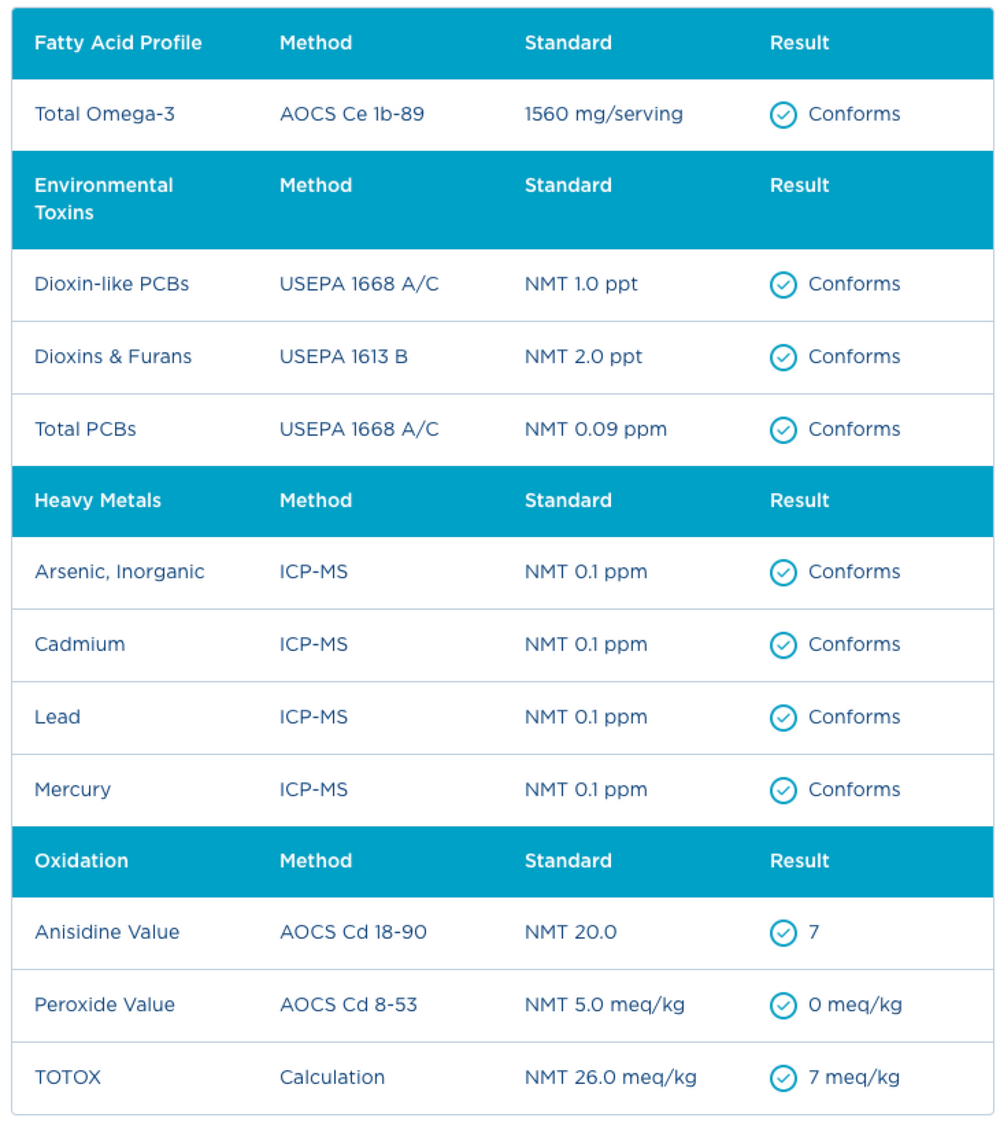The width and height of the screenshot is (1000, 1125).
Task: Click the TOTOX result checkmark icon
Action: click(783, 1078)
